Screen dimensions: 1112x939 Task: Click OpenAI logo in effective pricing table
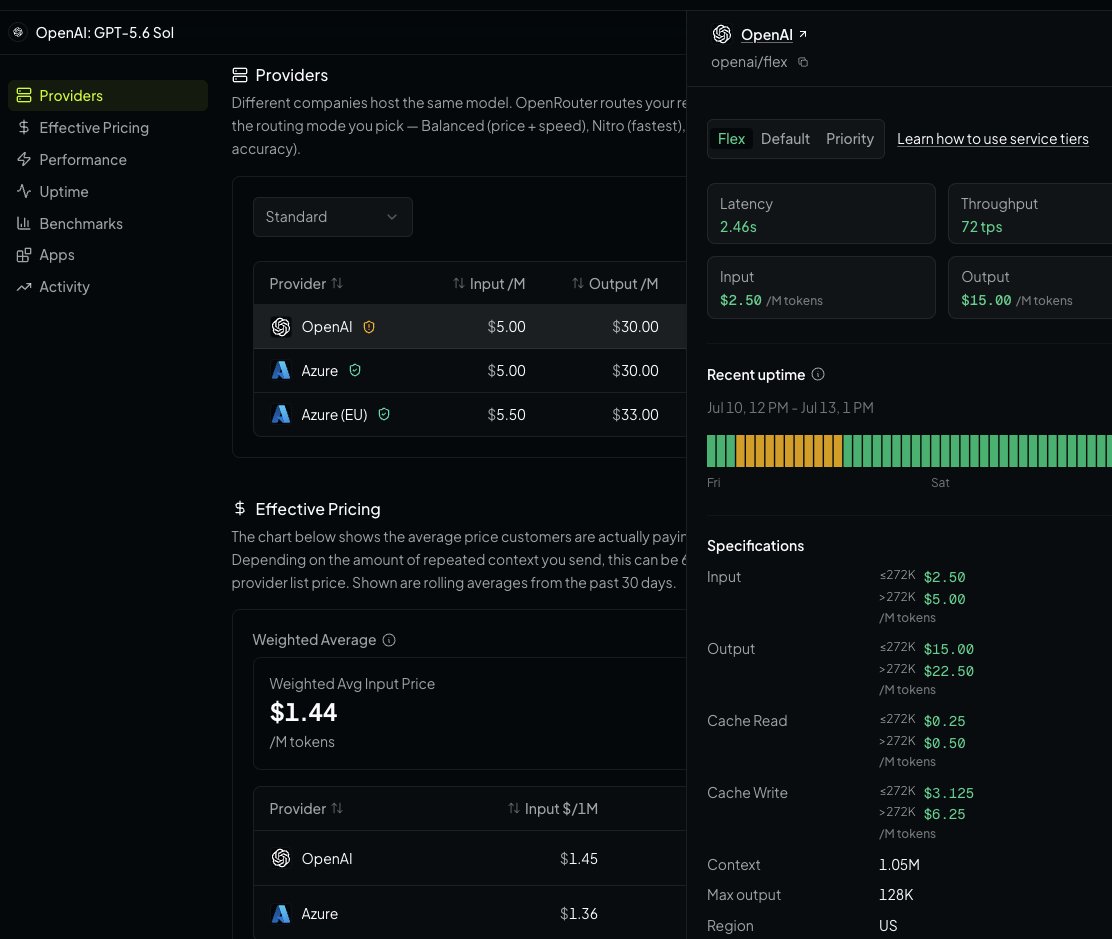281,858
